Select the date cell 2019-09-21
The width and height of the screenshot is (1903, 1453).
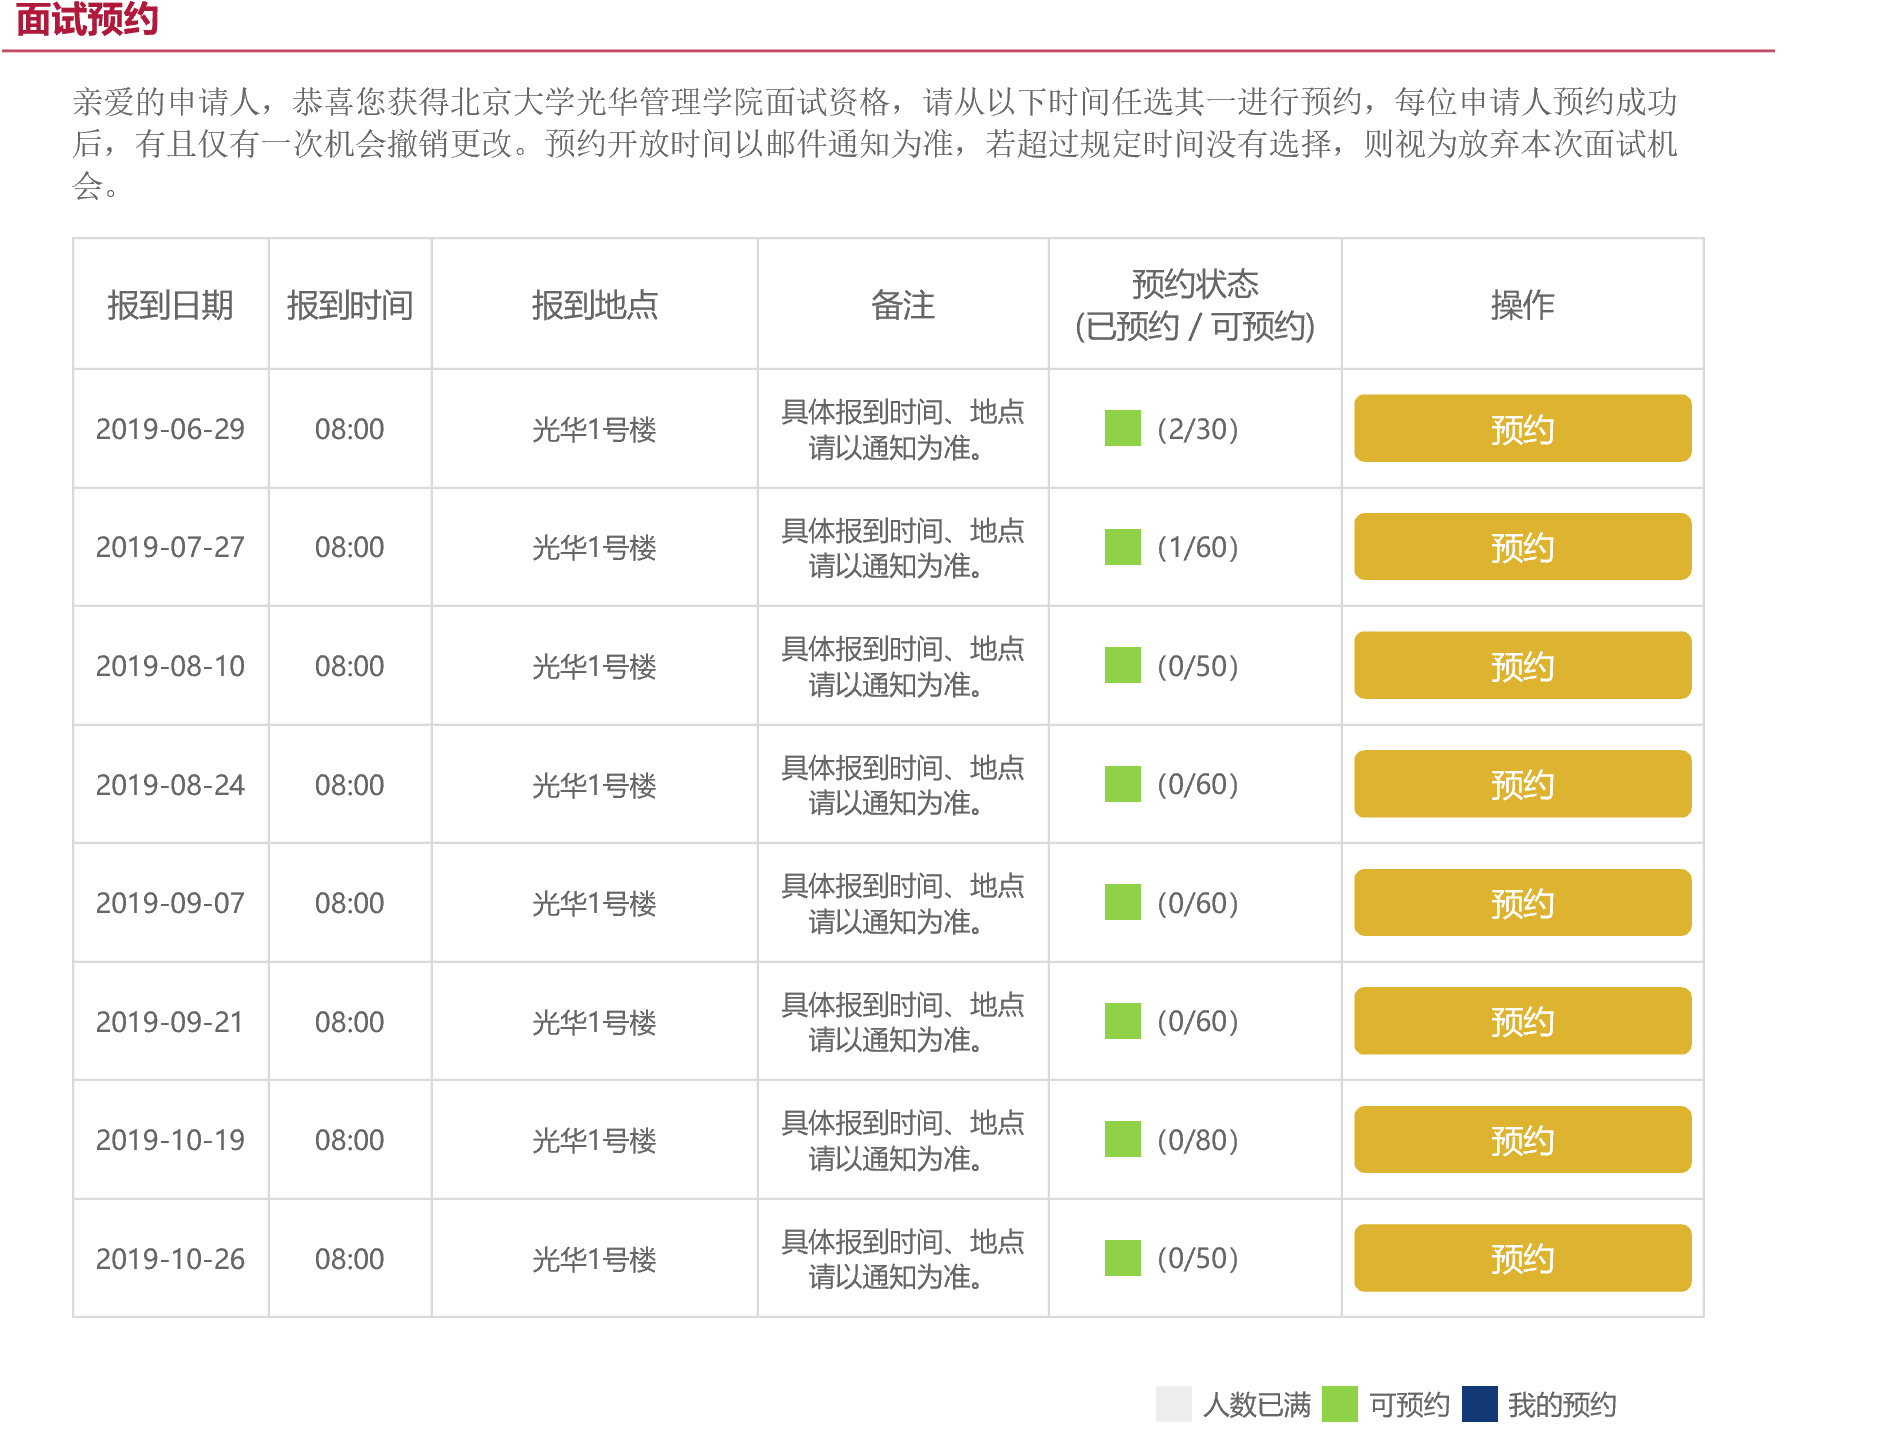[x=170, y=1022]
